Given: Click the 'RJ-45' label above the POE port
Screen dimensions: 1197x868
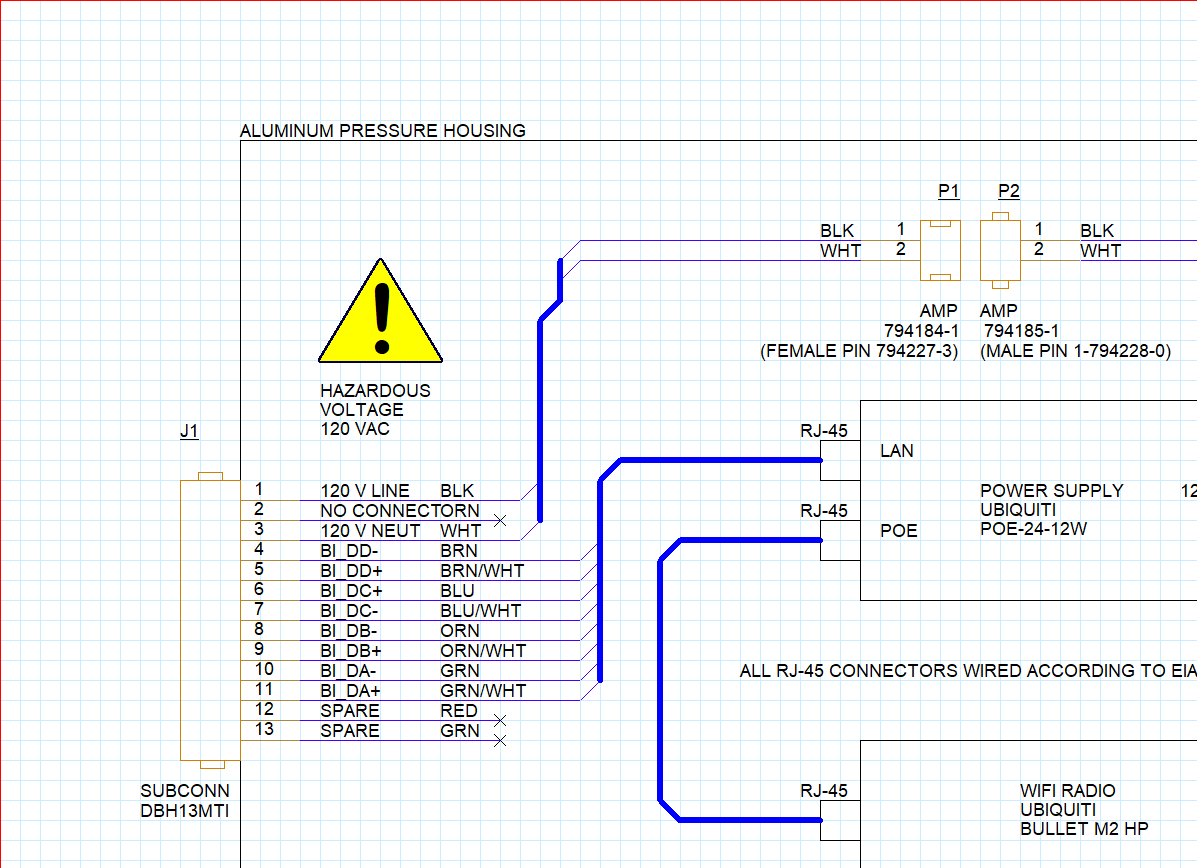Looking at the screenshot, I should coord(824,511).
